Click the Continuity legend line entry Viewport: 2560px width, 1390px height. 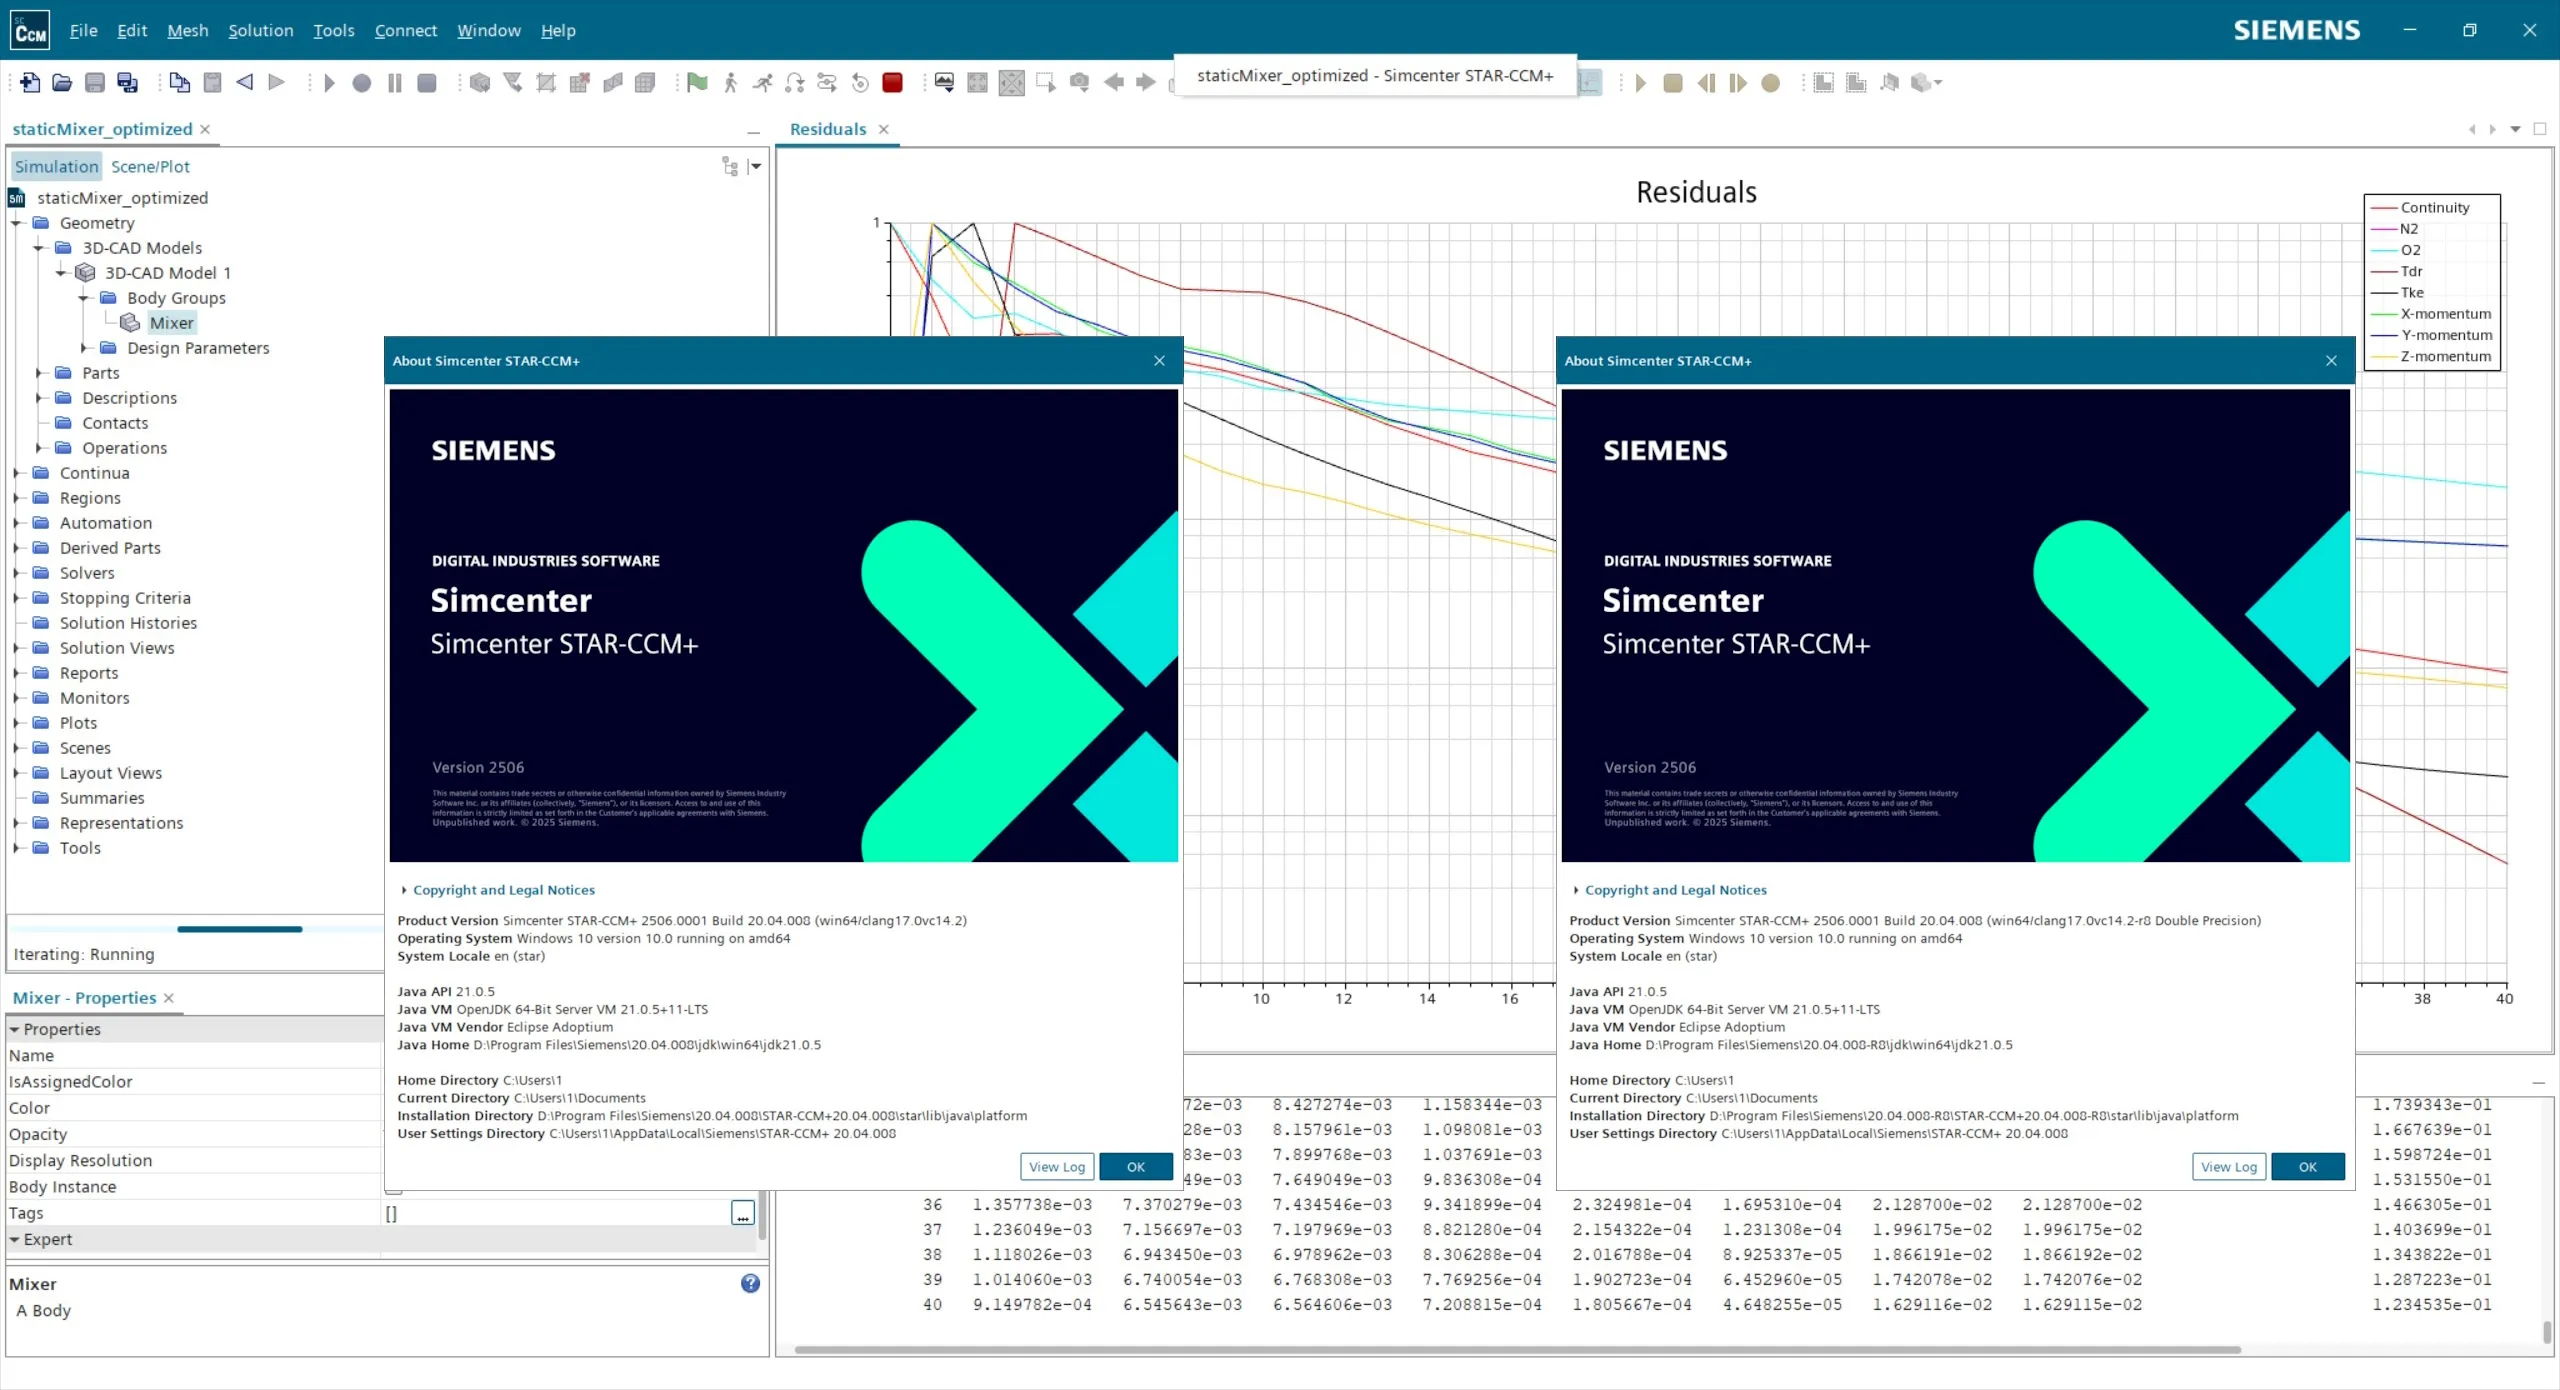coord(2420,207)
